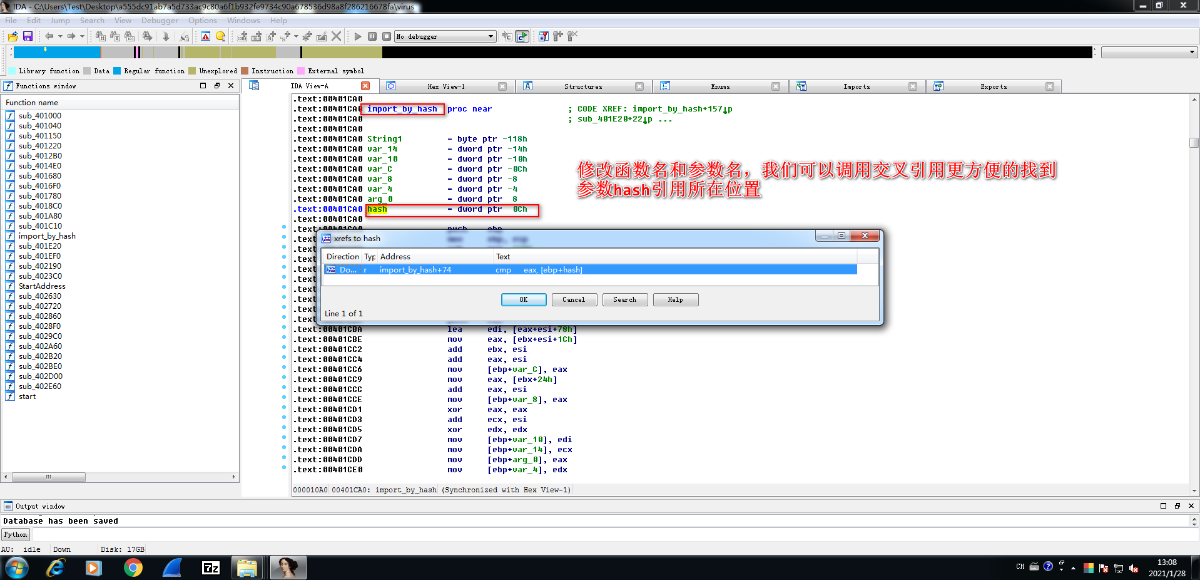Click the External symbol legend color swatch
The height and width of the screenshot is (580, 1200).
click(x=301, y=71)
